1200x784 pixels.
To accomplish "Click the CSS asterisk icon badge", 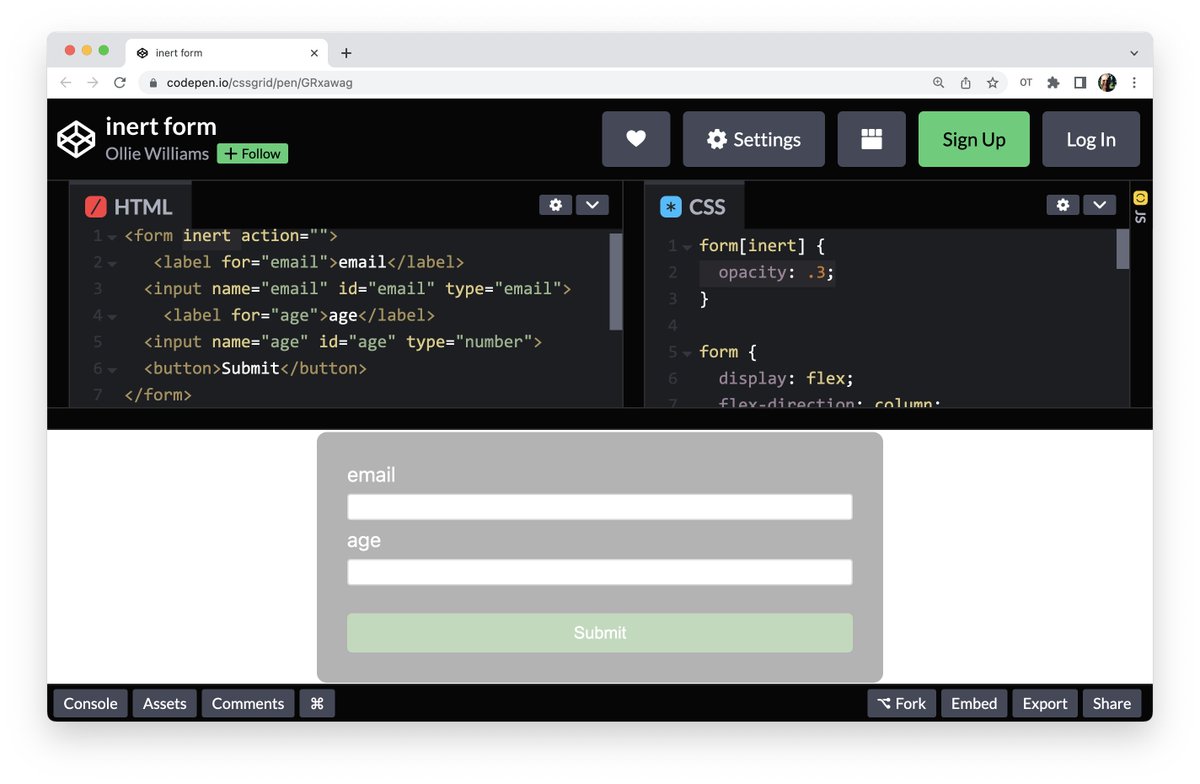I will pos(671,207).
